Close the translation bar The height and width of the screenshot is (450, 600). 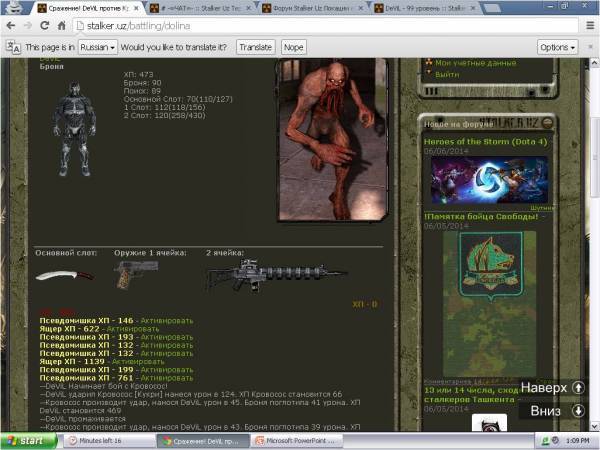588,47
